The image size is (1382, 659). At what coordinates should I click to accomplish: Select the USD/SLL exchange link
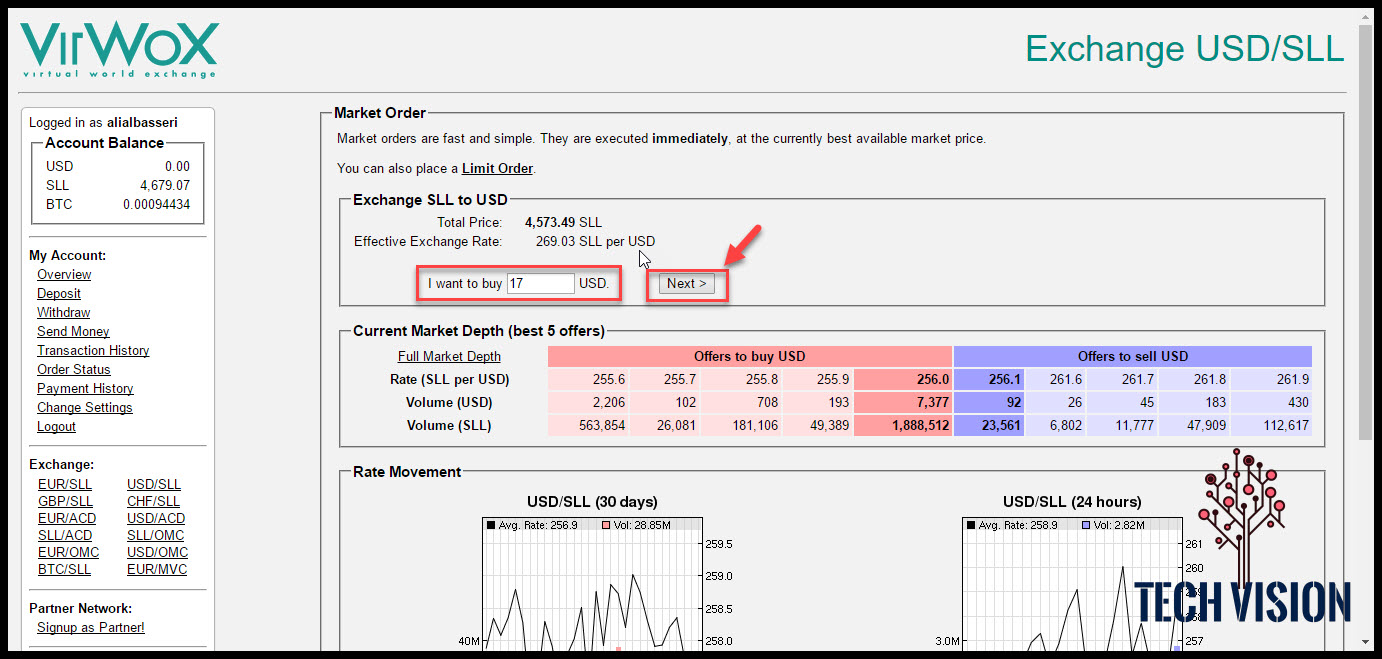pos(154,484)
